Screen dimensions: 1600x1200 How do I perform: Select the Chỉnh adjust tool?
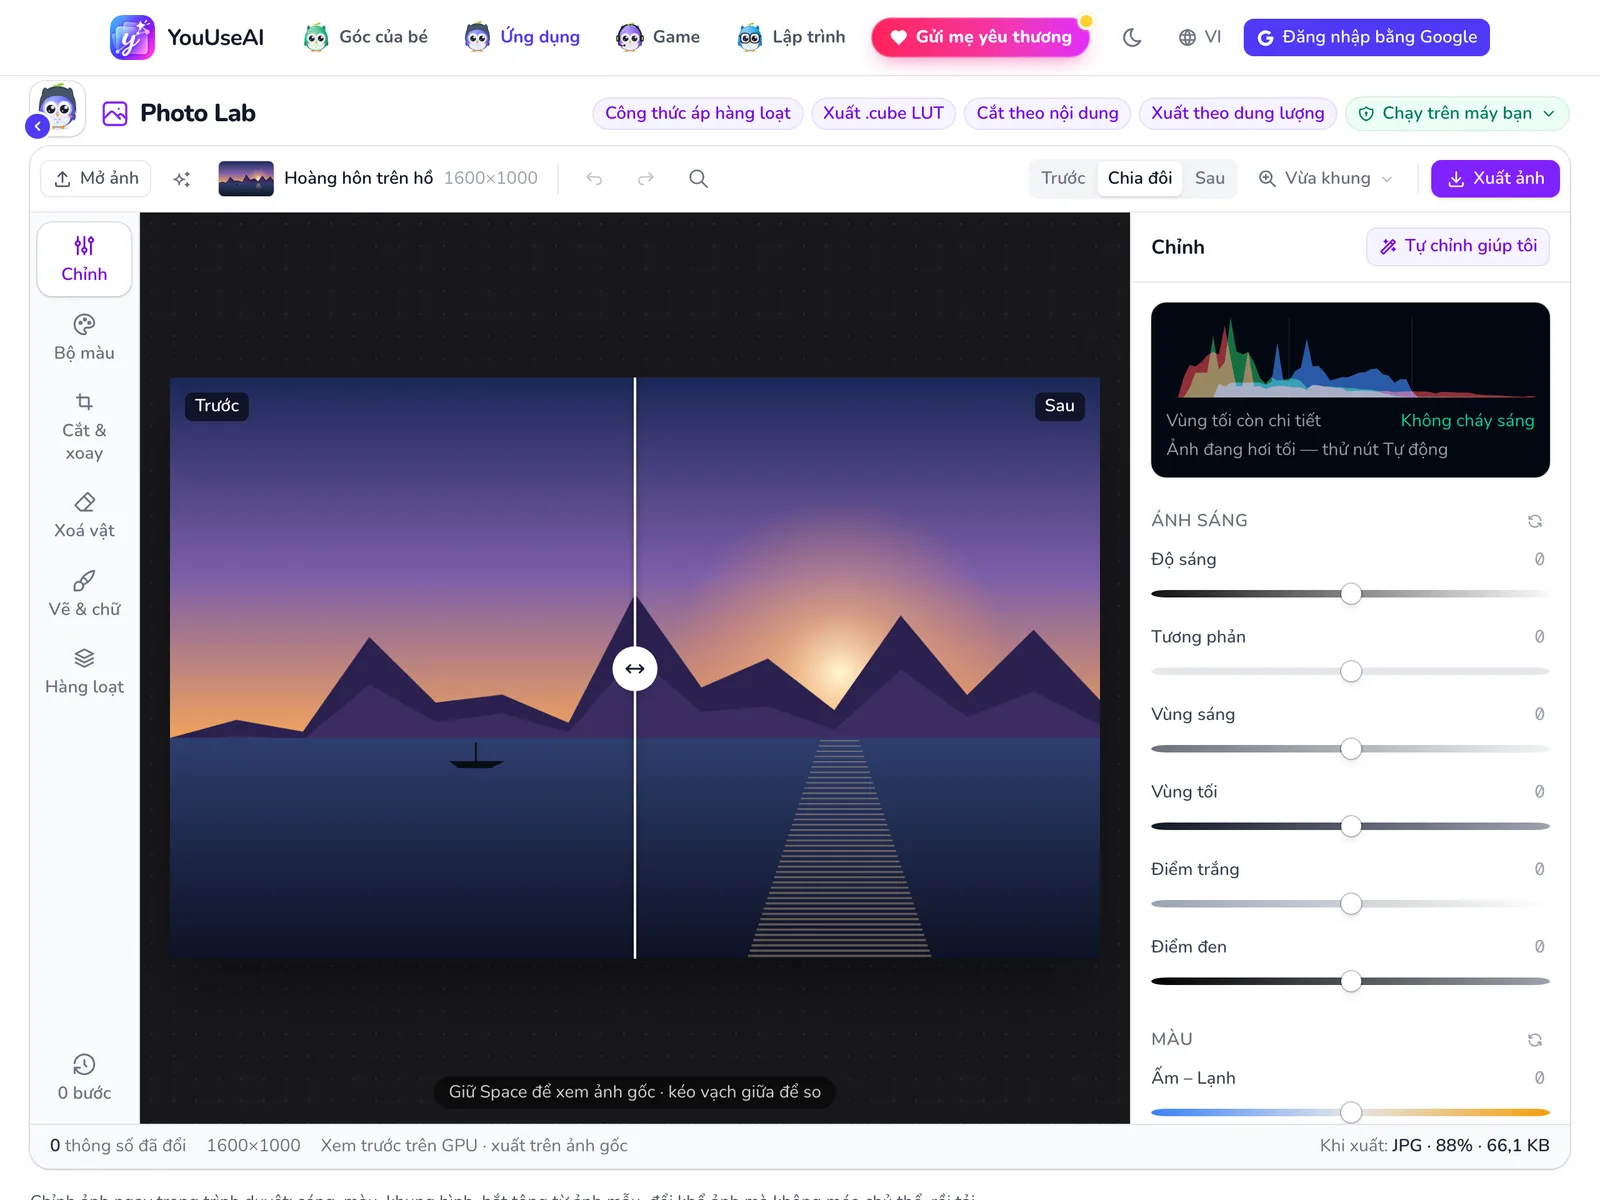(84, 259)
